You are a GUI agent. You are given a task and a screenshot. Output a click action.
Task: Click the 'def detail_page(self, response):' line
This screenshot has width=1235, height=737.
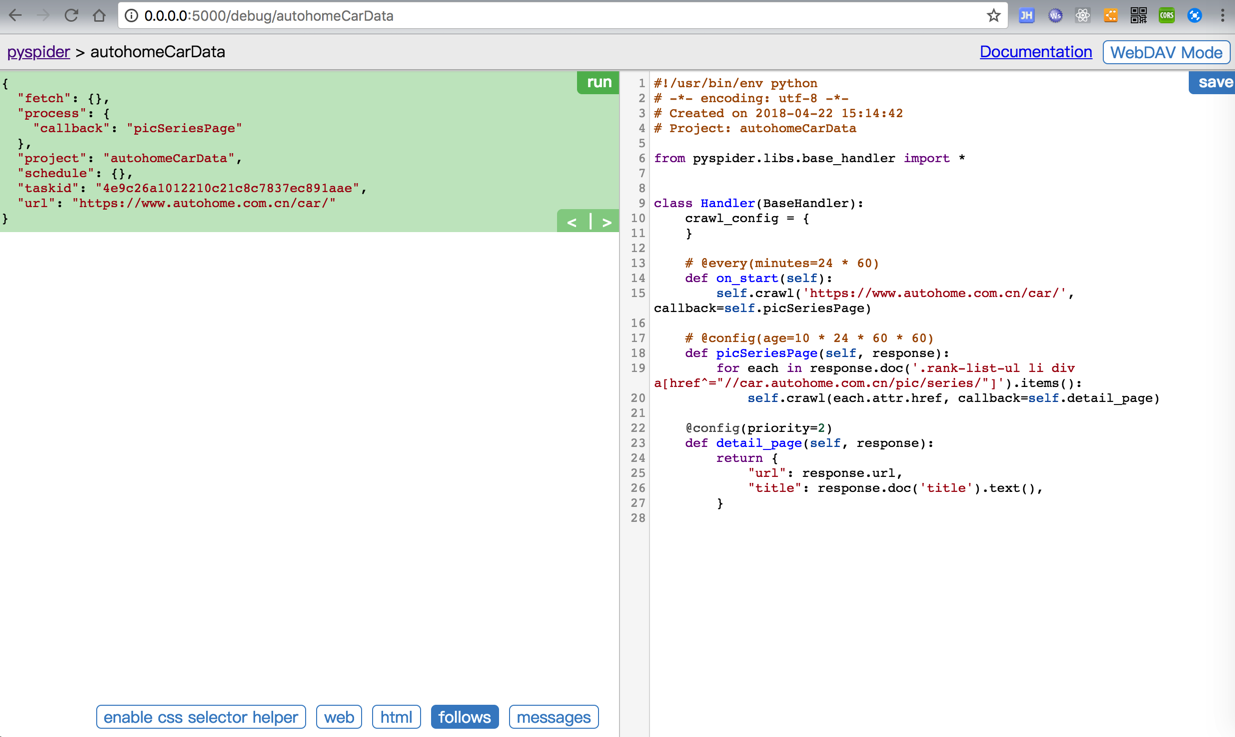(809, 443)
